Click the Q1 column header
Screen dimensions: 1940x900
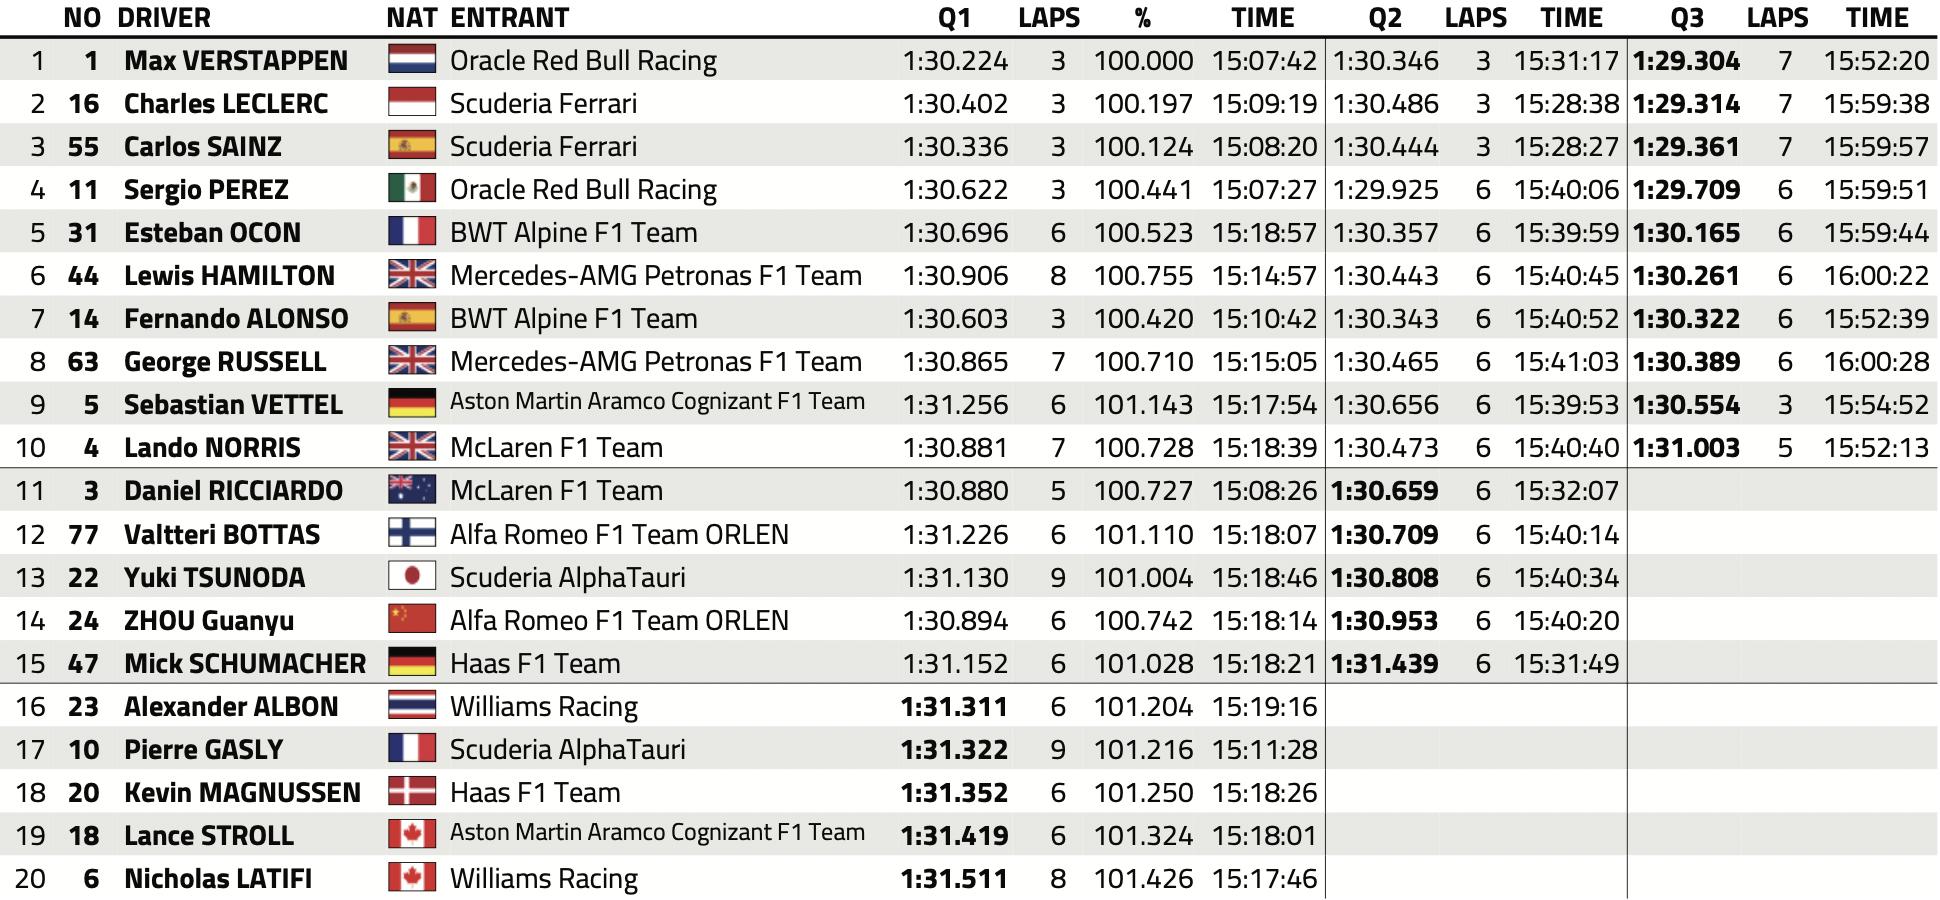955,18
